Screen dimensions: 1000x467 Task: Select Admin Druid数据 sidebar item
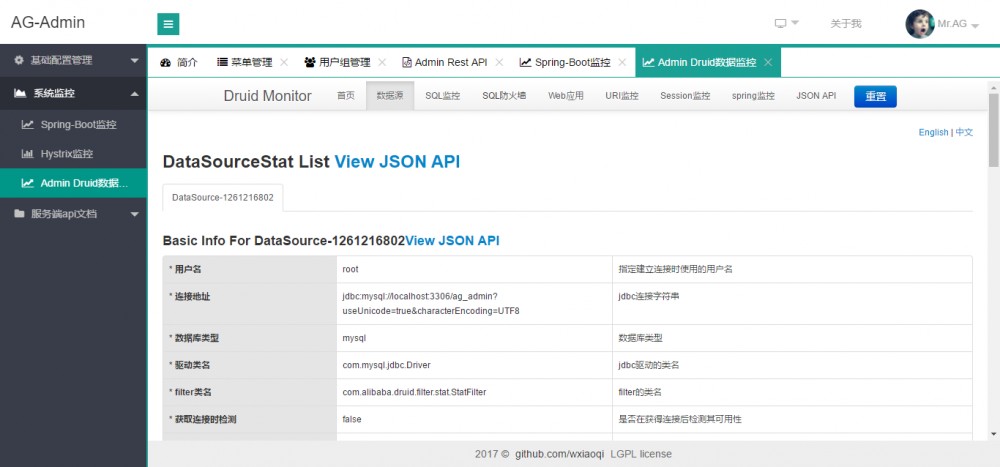73,183
